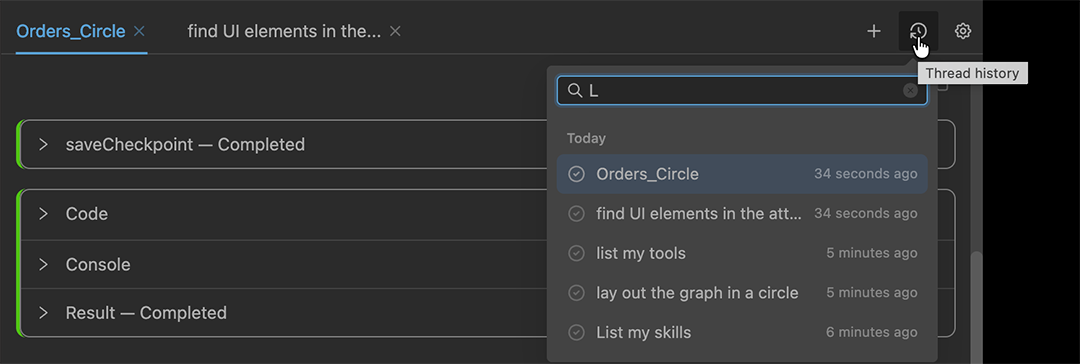This screenshot has height=364, width=1080.
Task: Open the 'List my skills' thread
Action: pos(742,333)
